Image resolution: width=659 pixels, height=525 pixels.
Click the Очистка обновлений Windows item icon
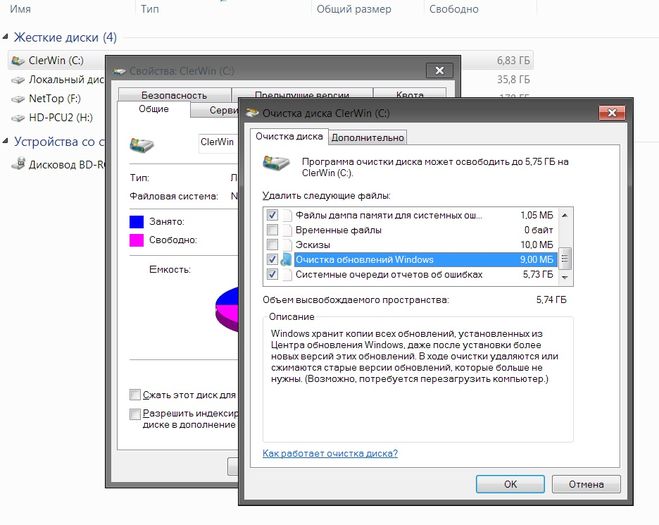(x=286, y=260)
